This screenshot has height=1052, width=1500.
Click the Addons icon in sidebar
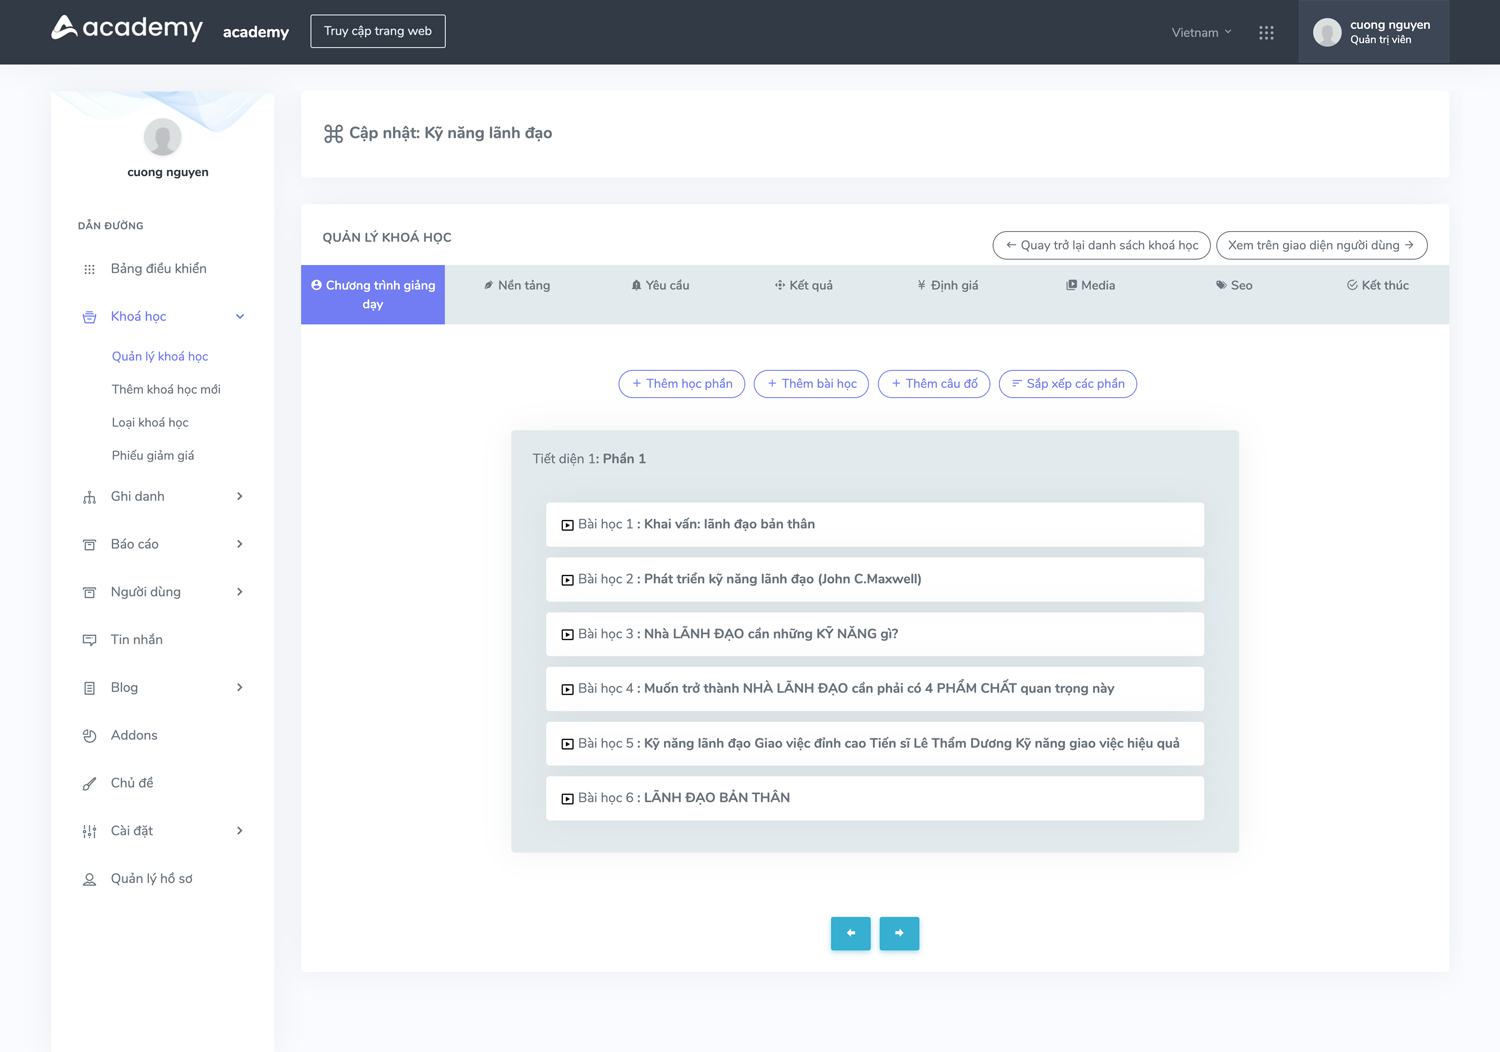tap(89, 736)
